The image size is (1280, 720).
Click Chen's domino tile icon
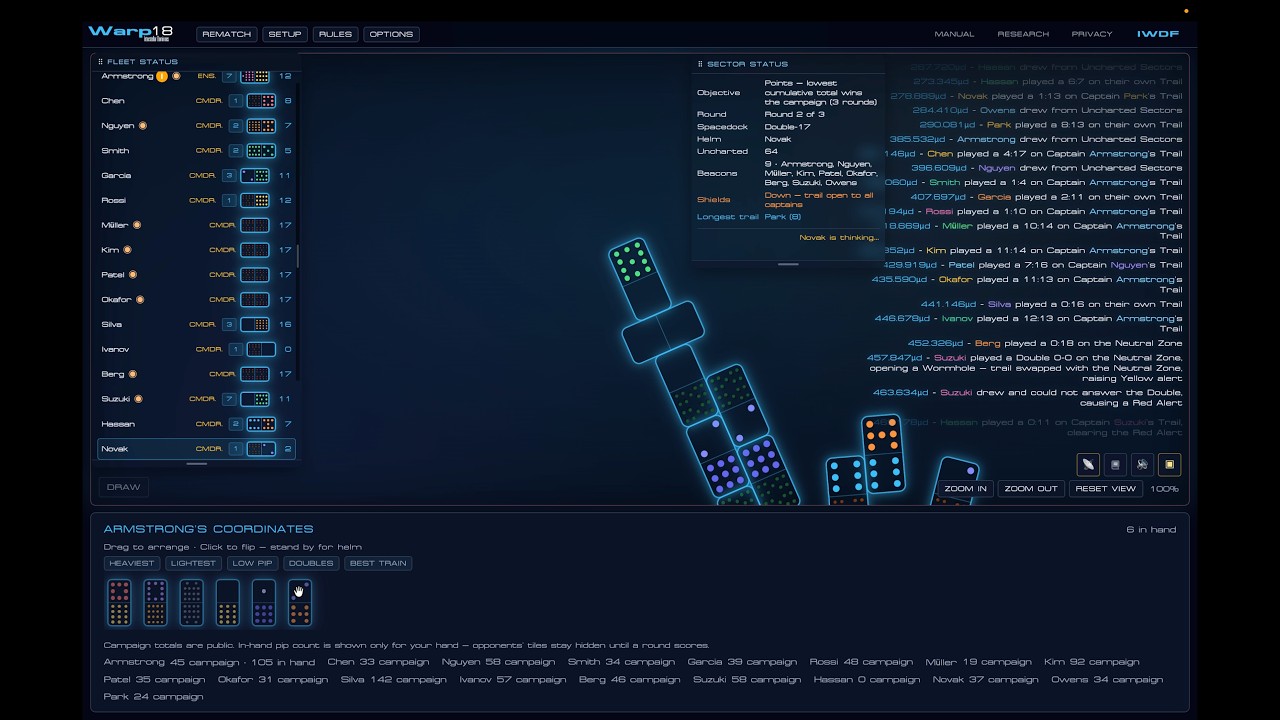261,101
